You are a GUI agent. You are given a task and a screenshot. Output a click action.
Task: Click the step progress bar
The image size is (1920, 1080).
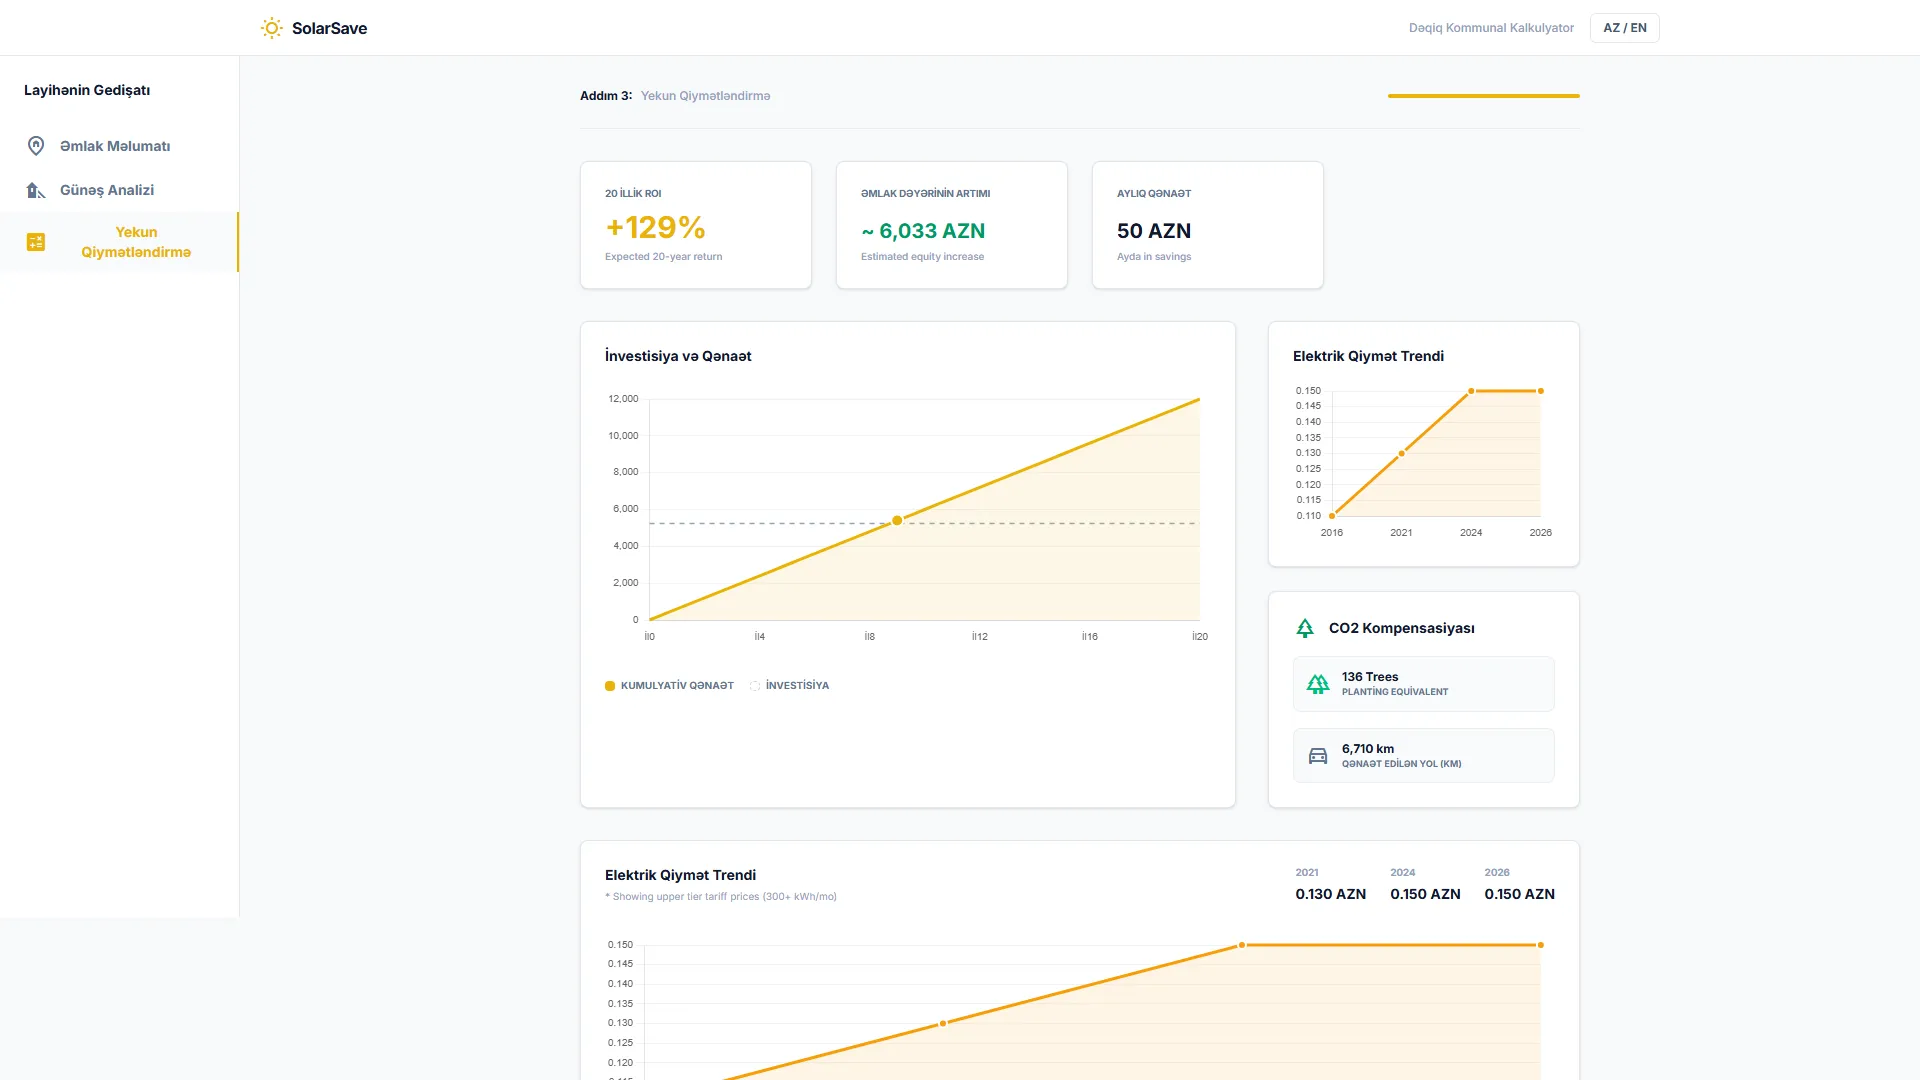pyautogui.click(x=1484, y=96)
